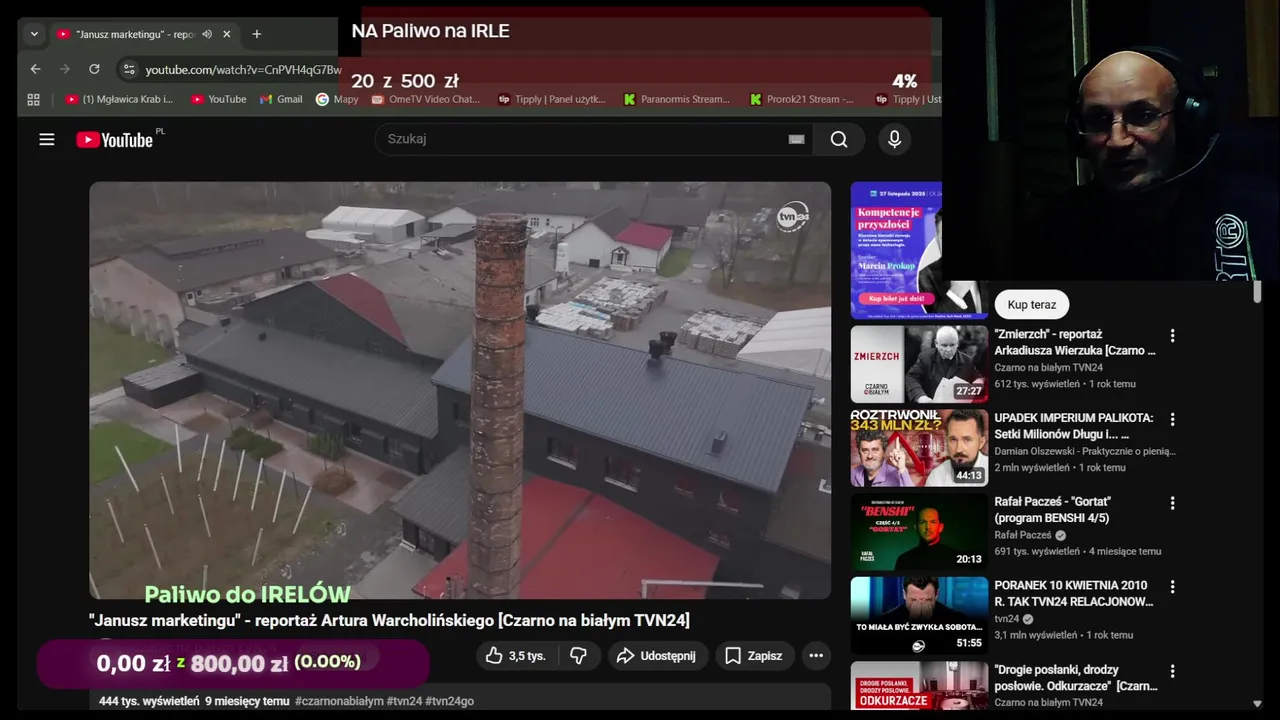Open the YouTube bookmark
Viewport: 1280px width, 720px height.
(218, 99)
